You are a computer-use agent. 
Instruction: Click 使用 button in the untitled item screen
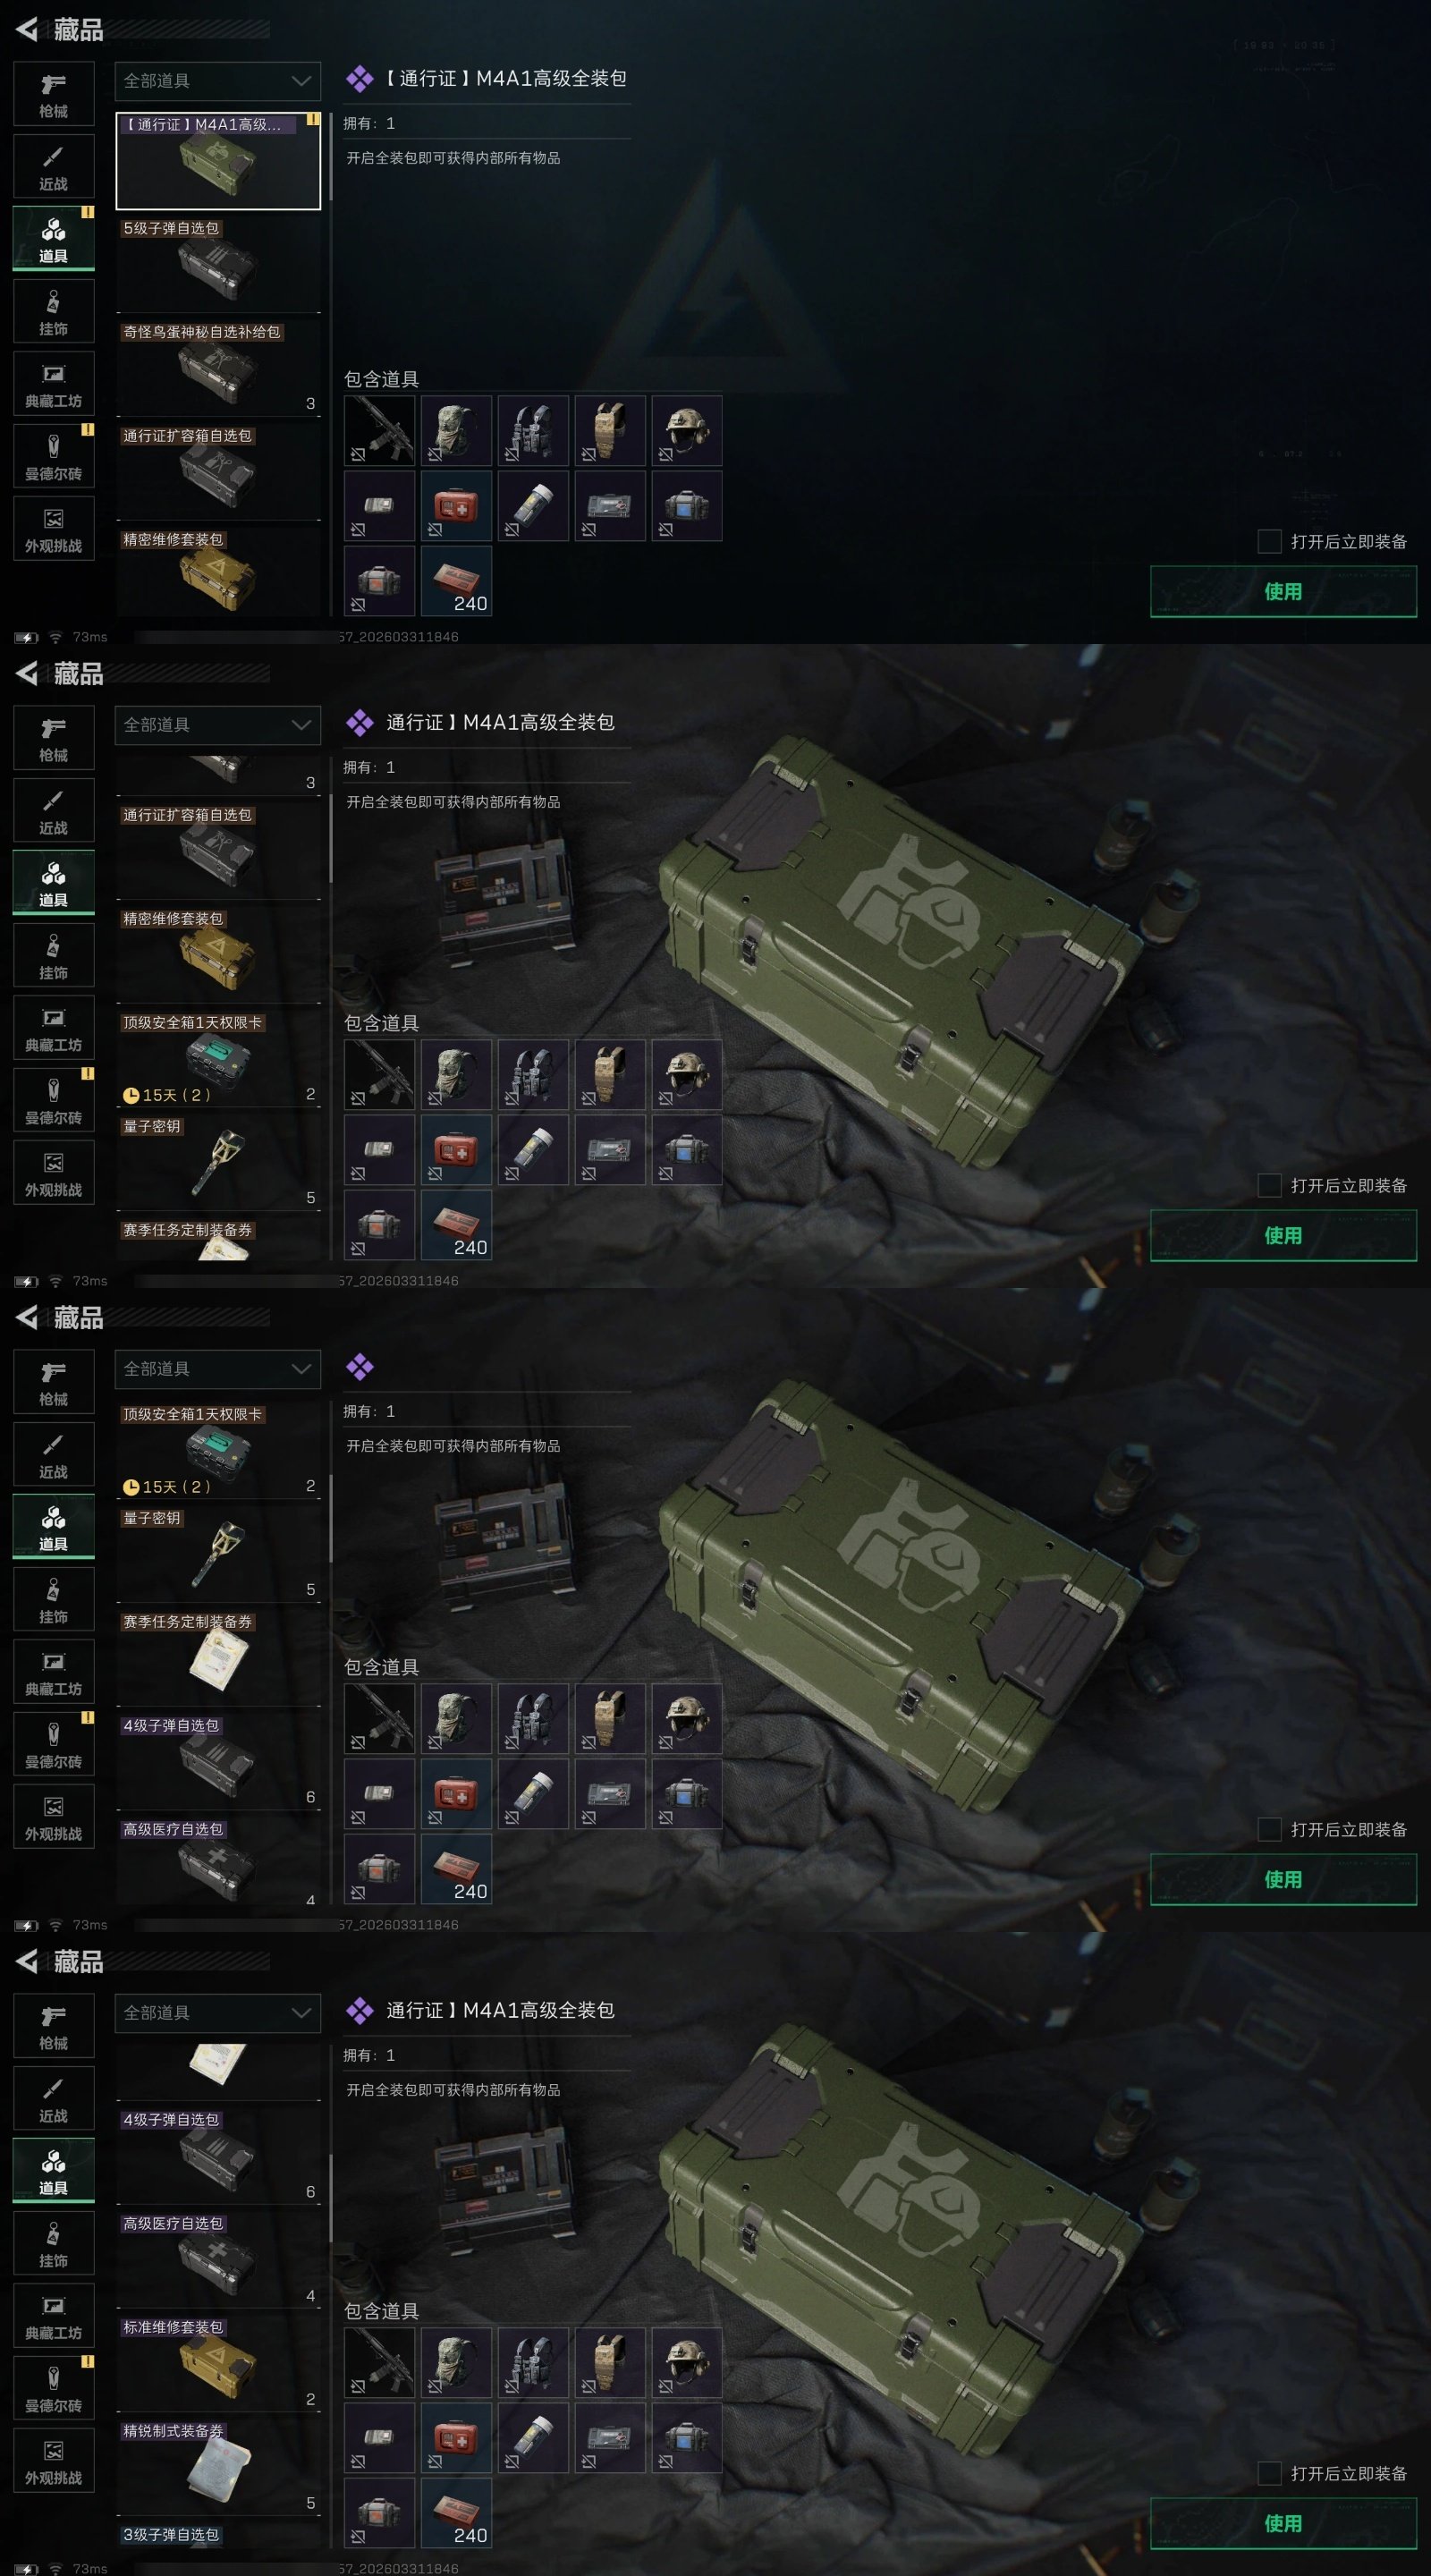(x=1283, y=1879)
